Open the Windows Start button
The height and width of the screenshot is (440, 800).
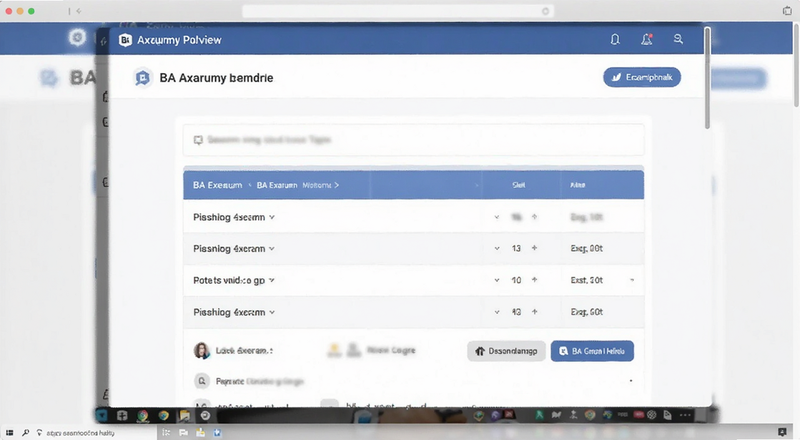point(9,432)
